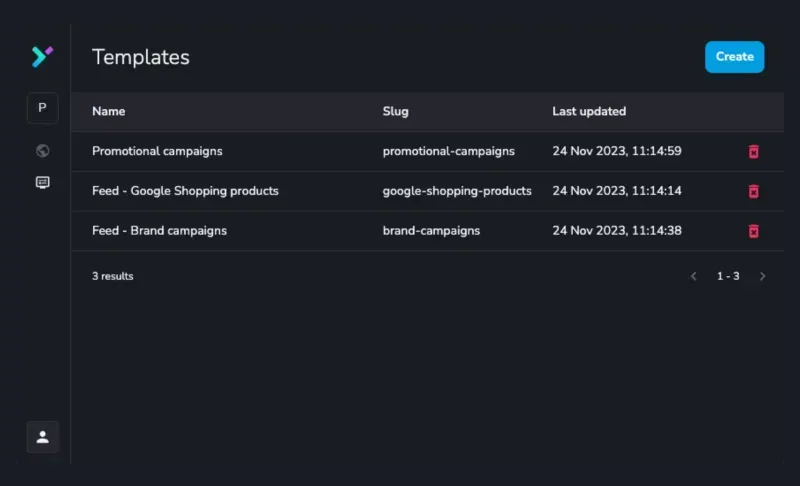Image resolution: width=800 pixels, height=486 pixels.
Task: Delete the Feed - Brand campaigns template
Action: [x=754, y=231]
